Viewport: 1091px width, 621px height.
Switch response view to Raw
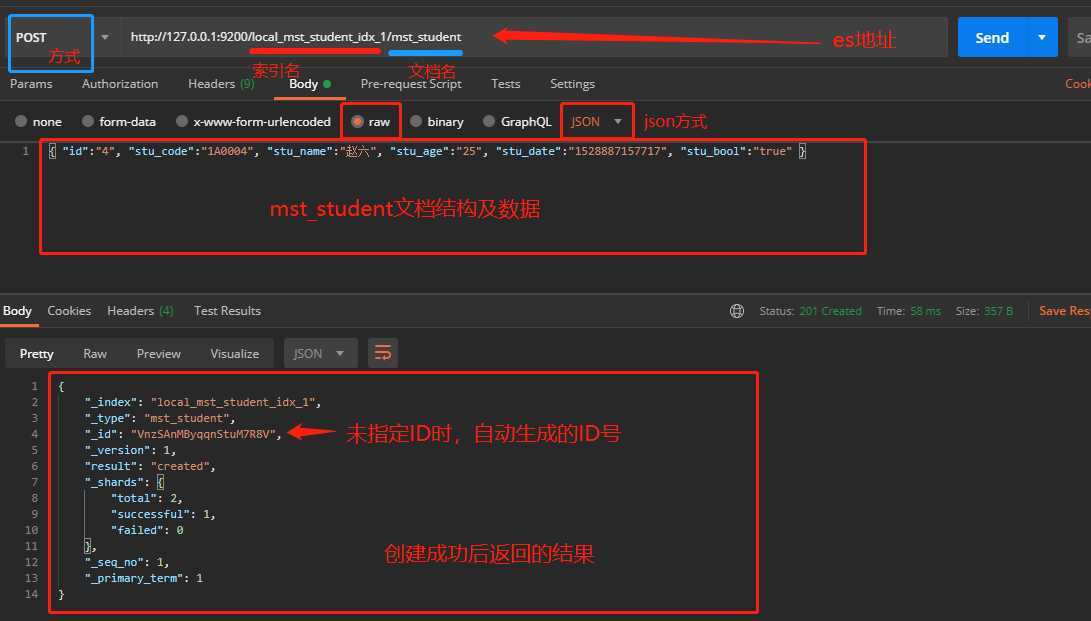[94, 353]
